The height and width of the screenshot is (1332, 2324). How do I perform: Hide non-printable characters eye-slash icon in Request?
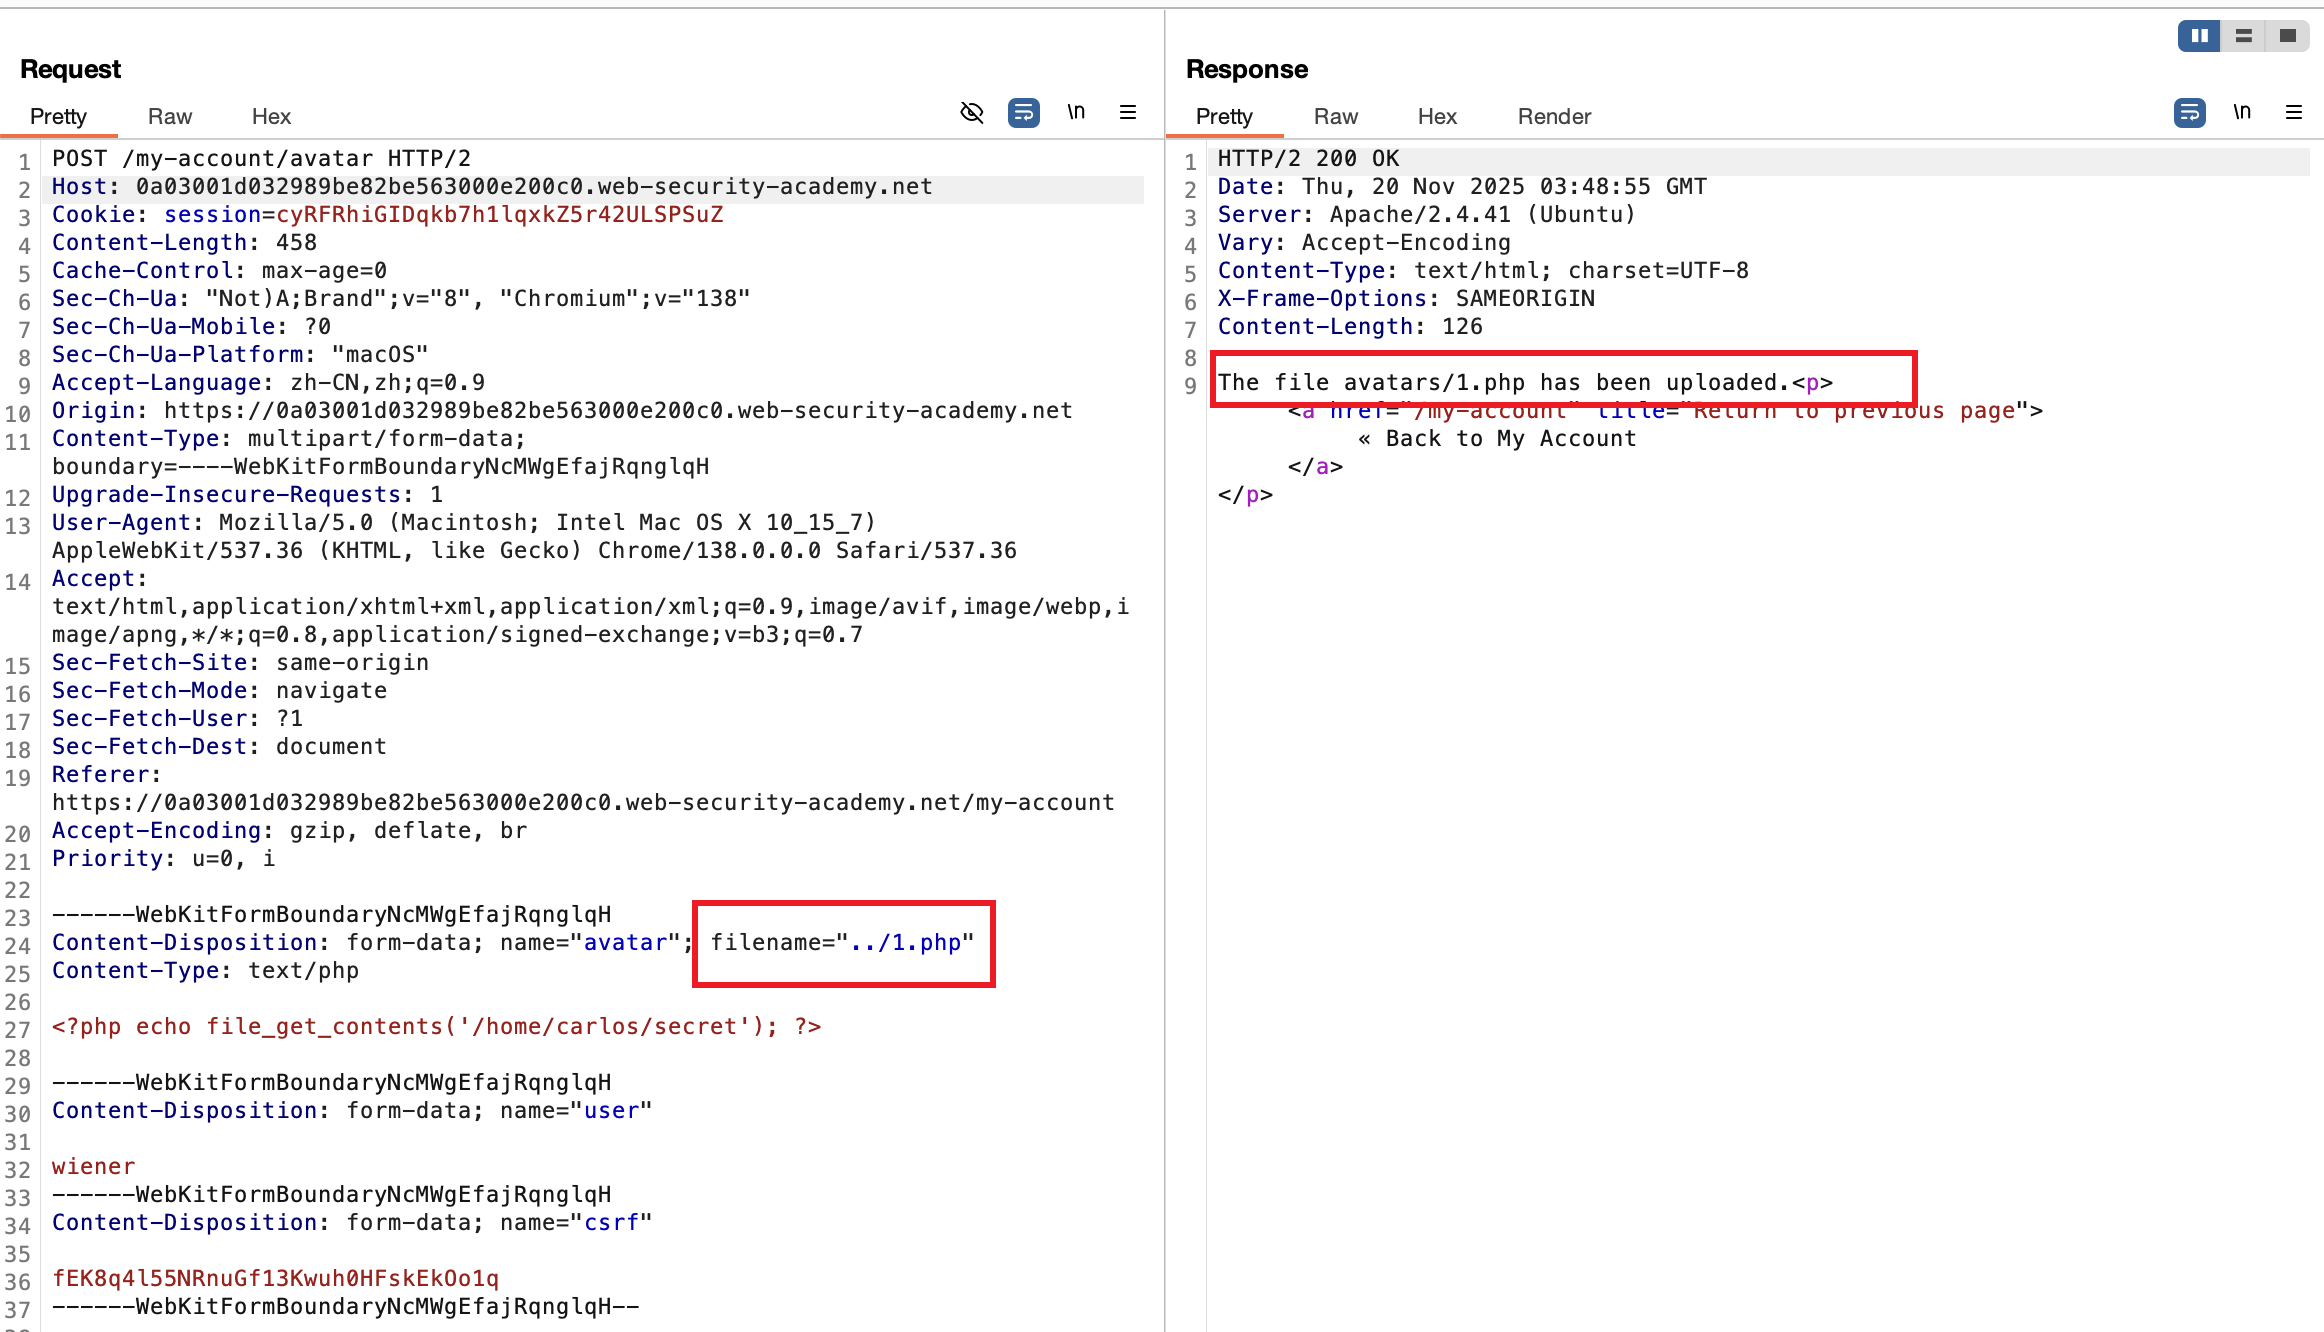coord(971,113)
